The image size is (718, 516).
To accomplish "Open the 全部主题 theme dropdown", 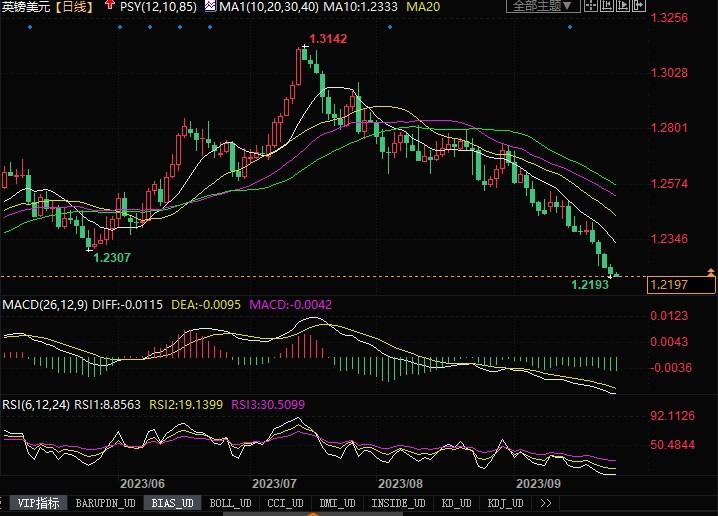I will click(538, 6).
